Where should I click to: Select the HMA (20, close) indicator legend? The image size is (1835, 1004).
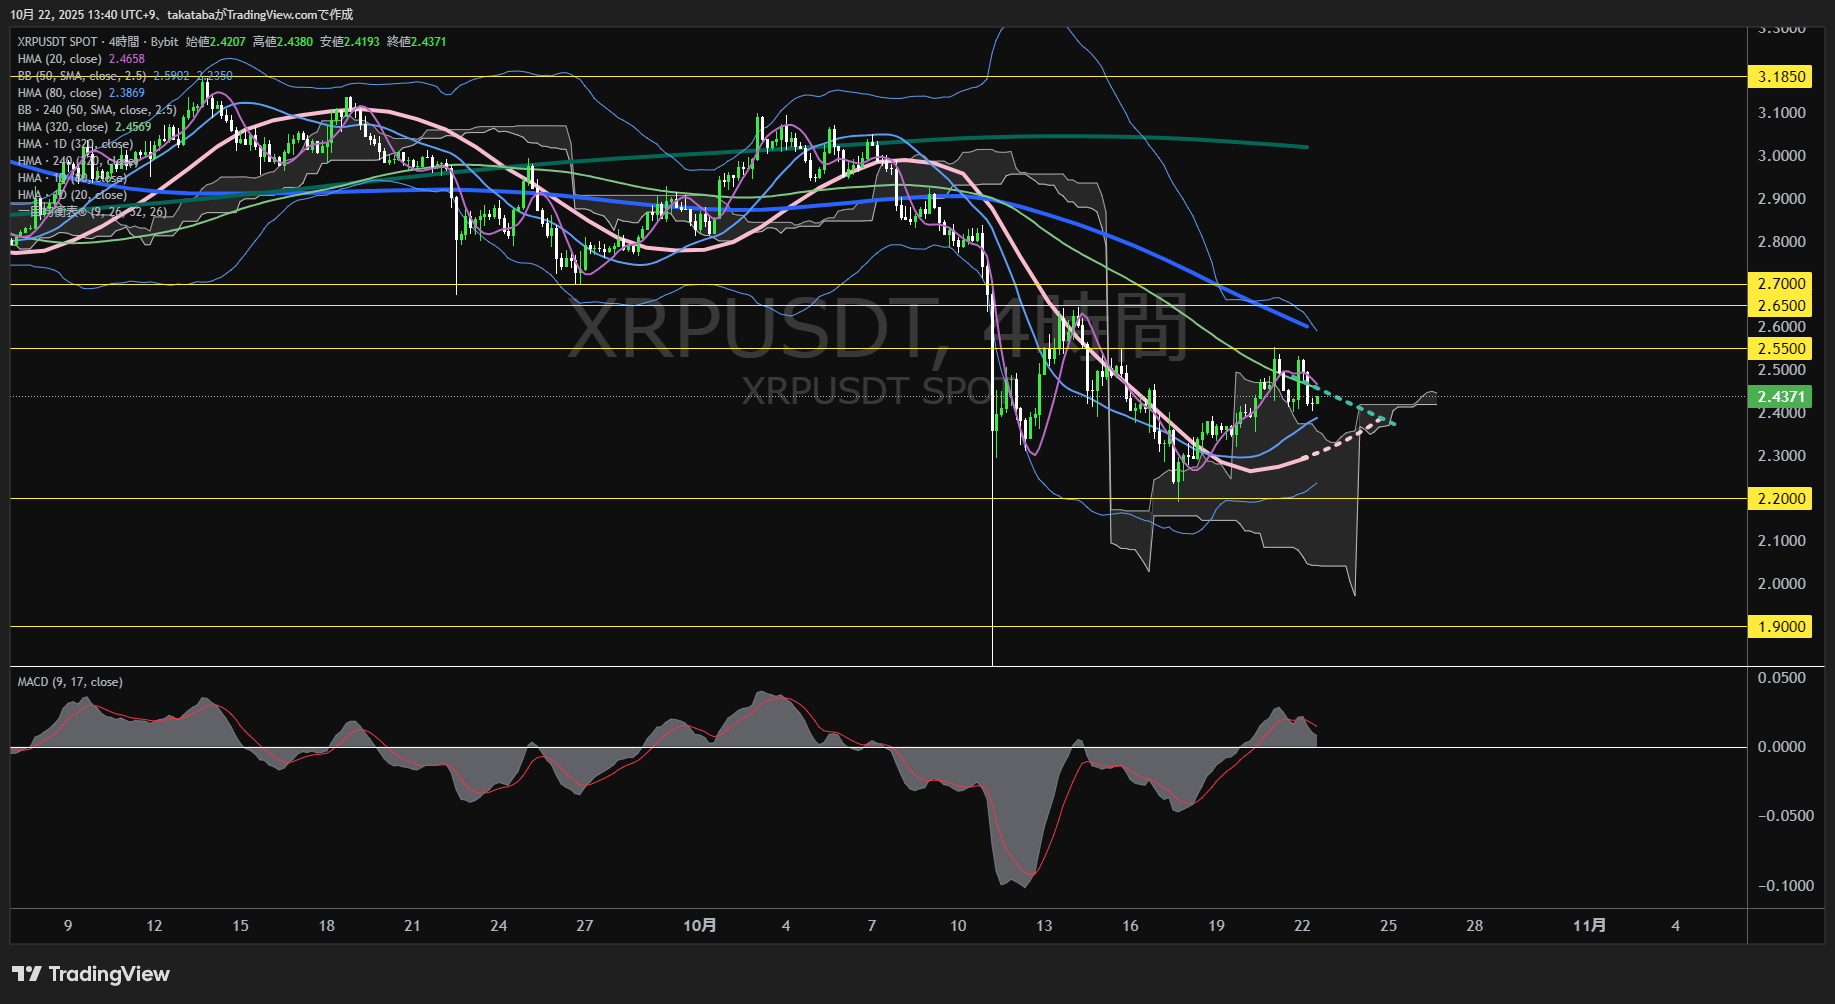click(x=60, y=59)
